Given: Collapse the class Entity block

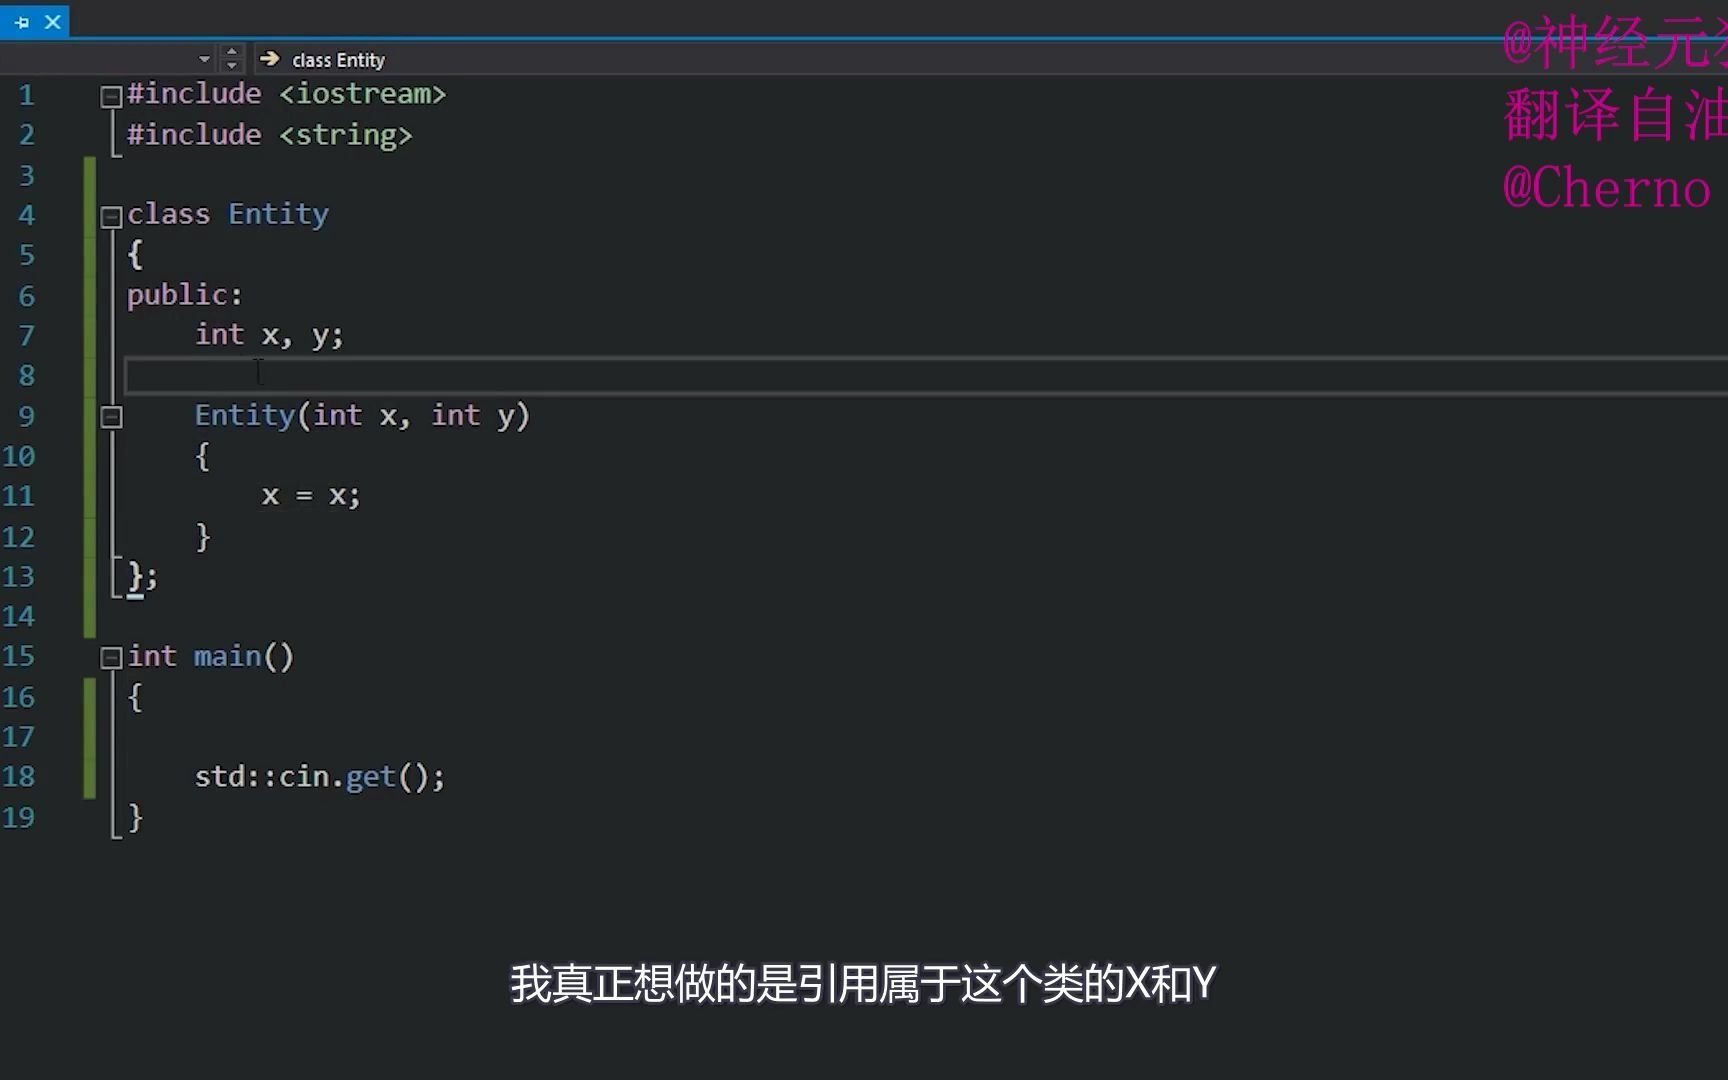Looking at the screenshot, I should (x=111, y=216).
